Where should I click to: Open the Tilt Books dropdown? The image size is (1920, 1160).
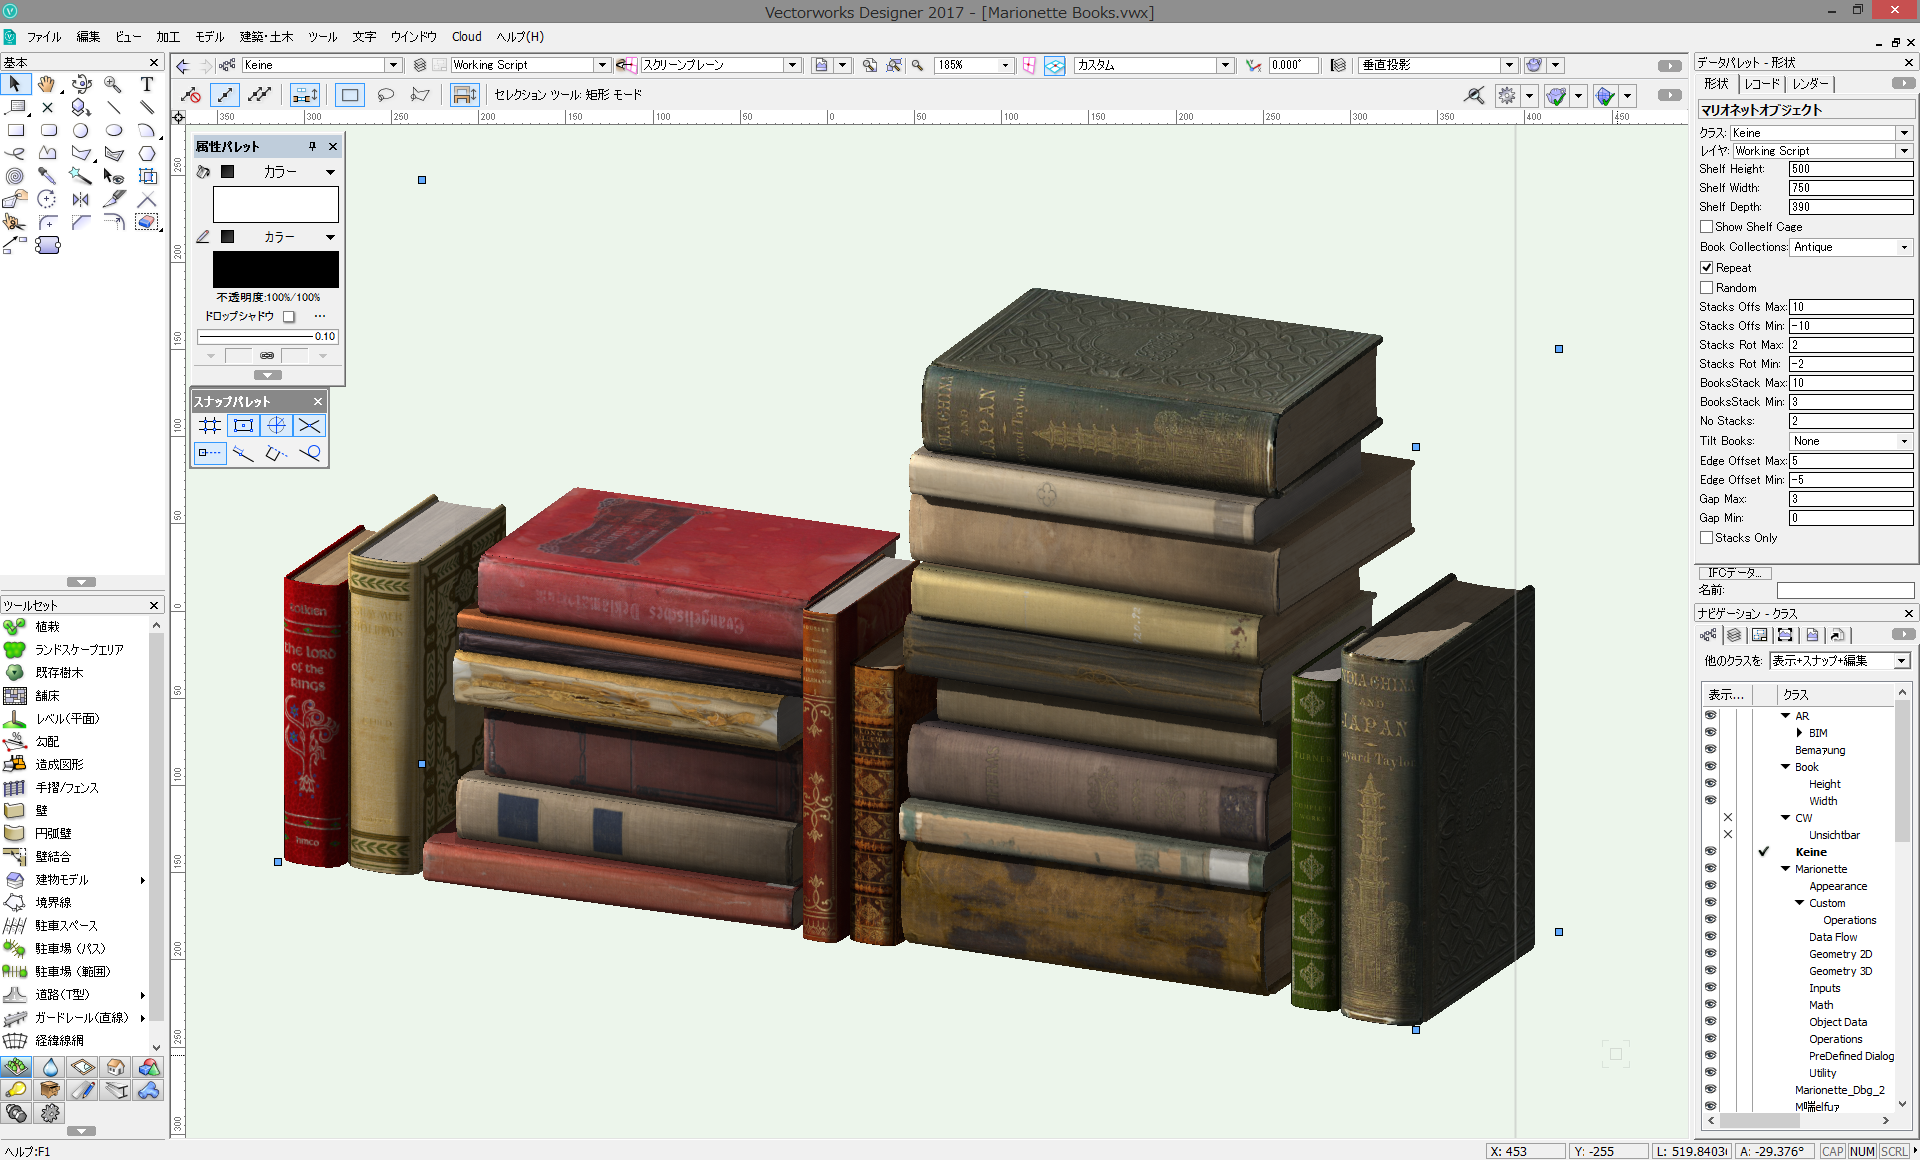tap(1850, 441)
